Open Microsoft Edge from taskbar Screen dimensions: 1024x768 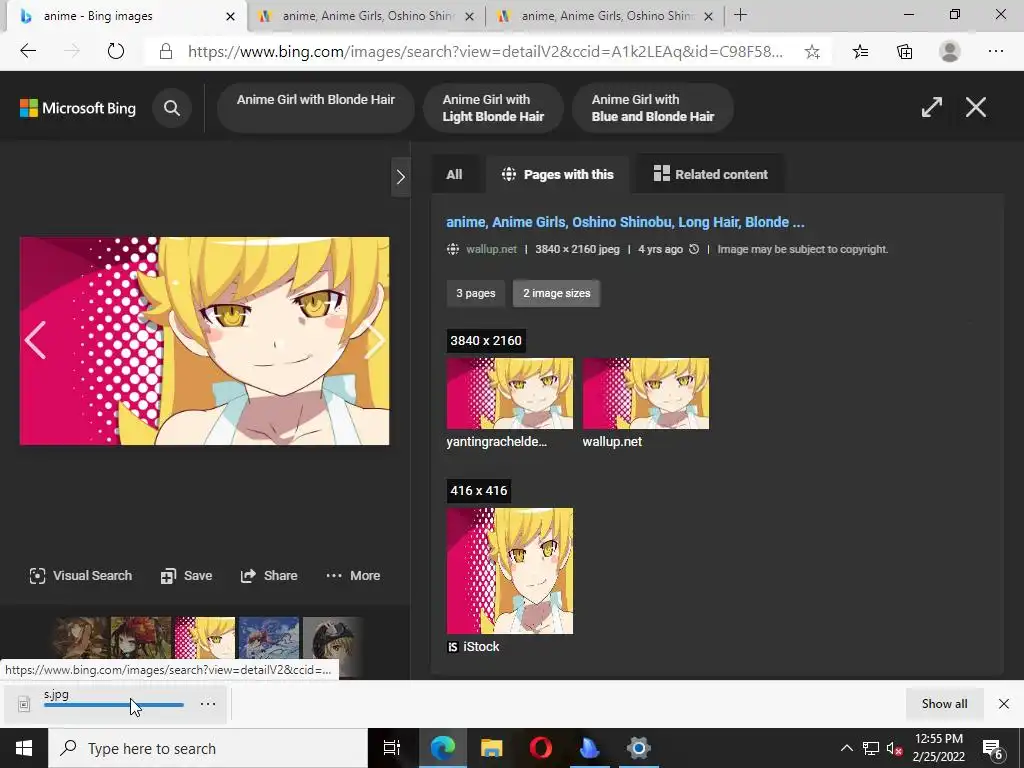click(442, 748)
